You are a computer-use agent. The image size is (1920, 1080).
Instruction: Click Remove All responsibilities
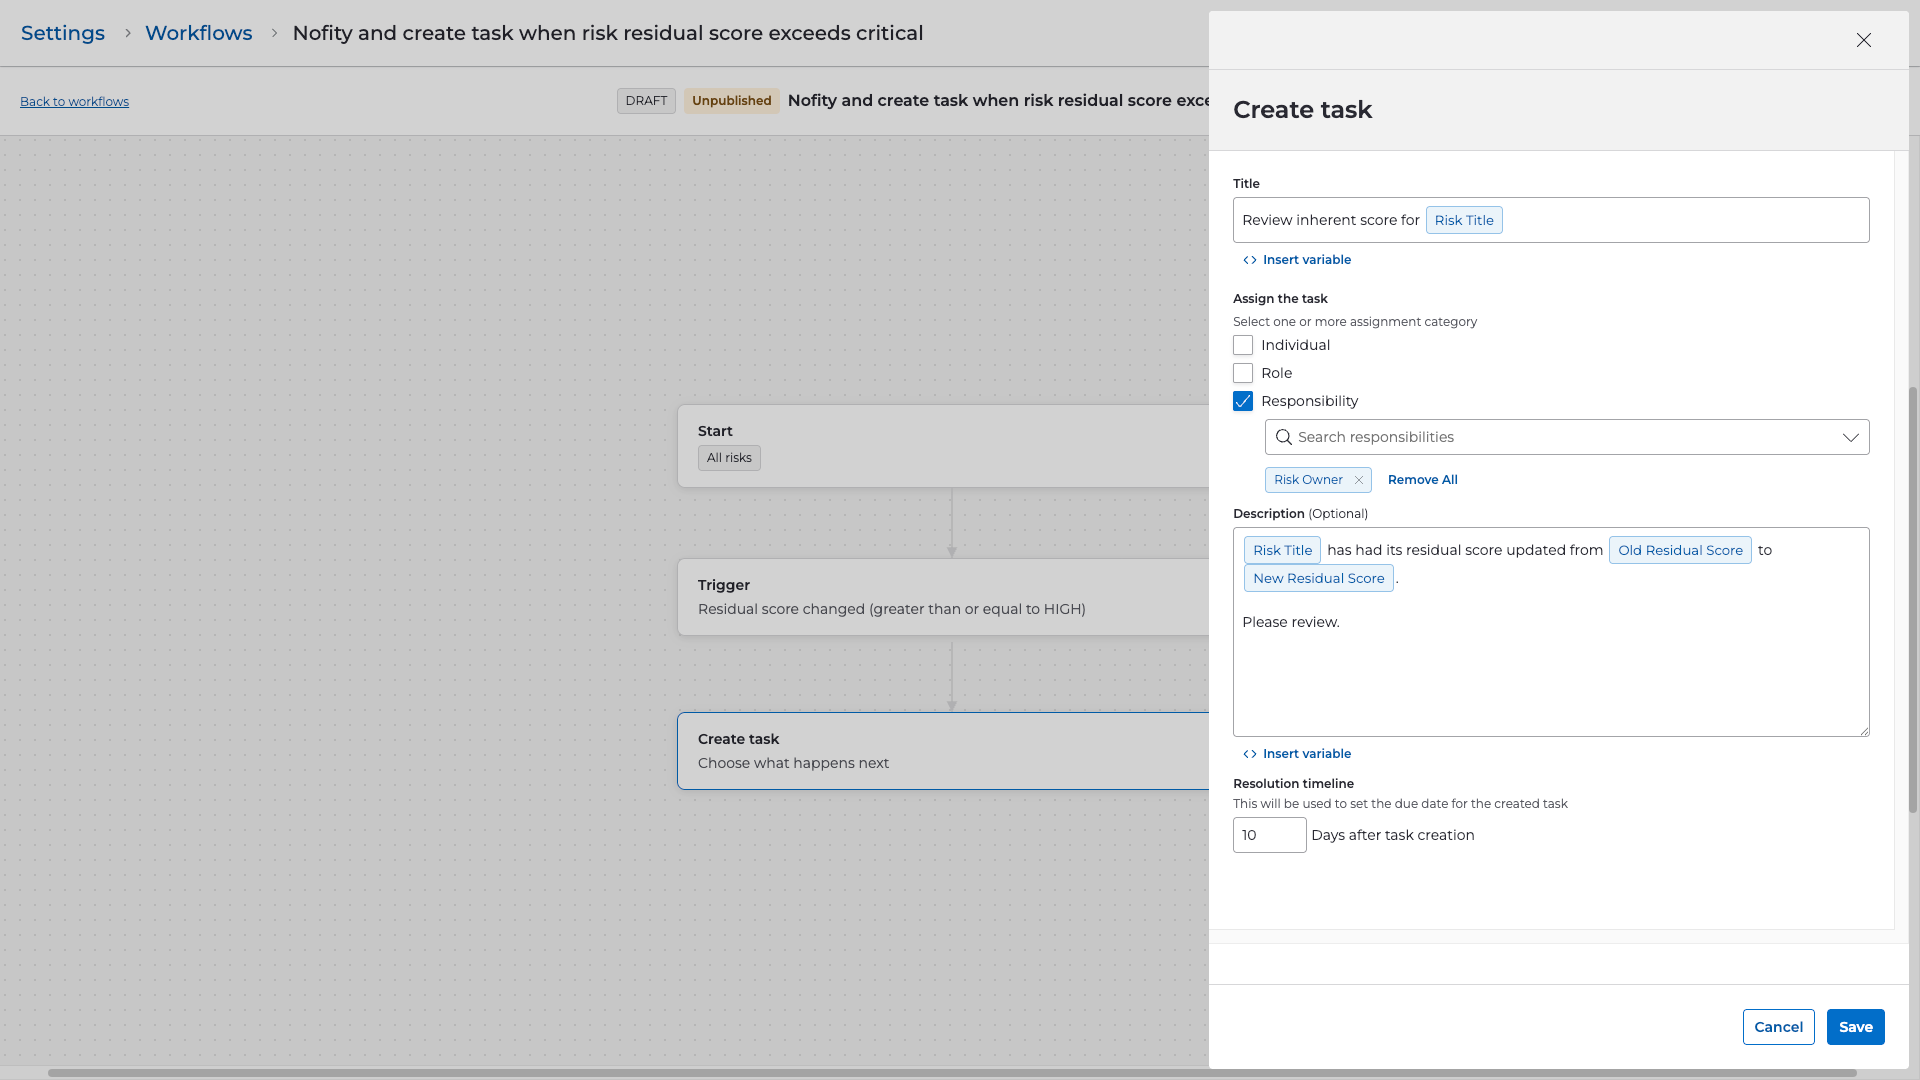1422,480
